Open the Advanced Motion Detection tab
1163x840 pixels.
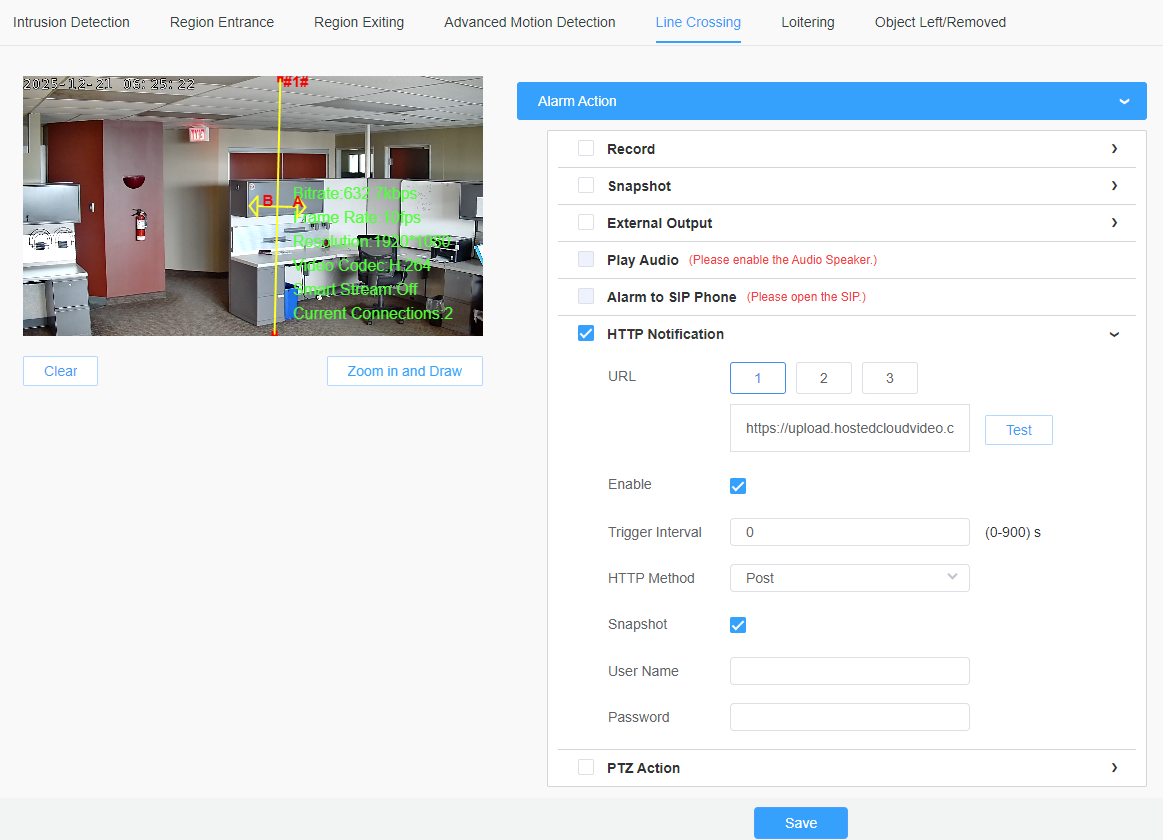(x=530, y=22)
